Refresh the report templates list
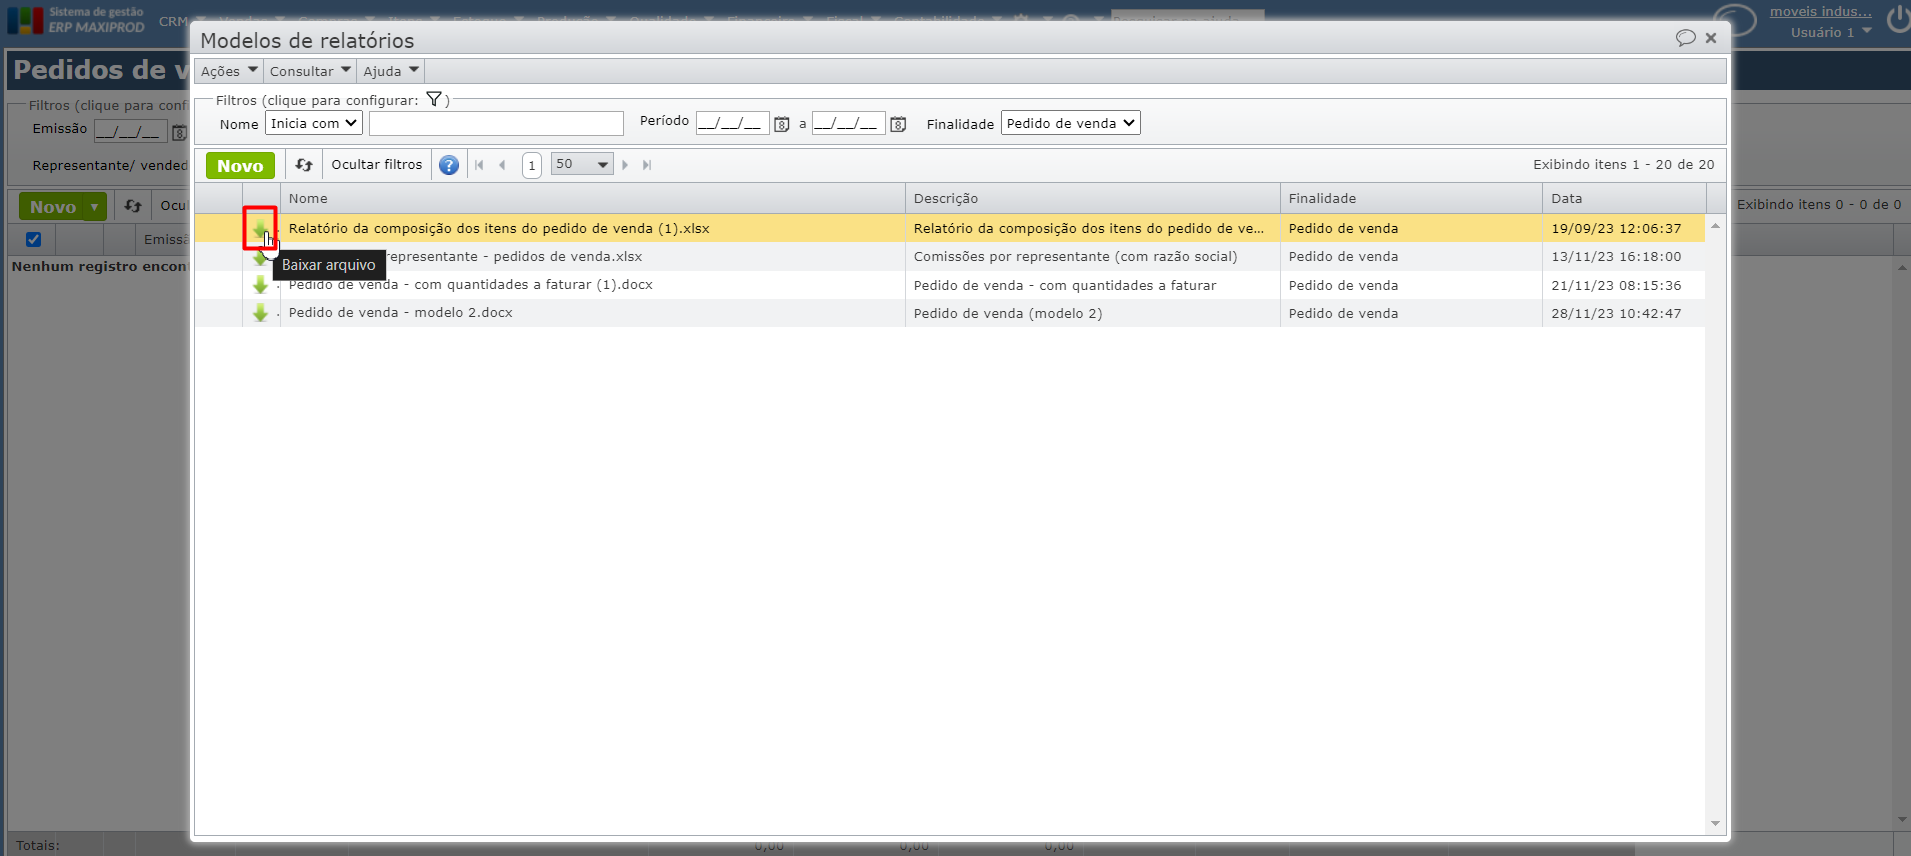This screenshot has width=1911, height=856. click(x=304, y=165)
